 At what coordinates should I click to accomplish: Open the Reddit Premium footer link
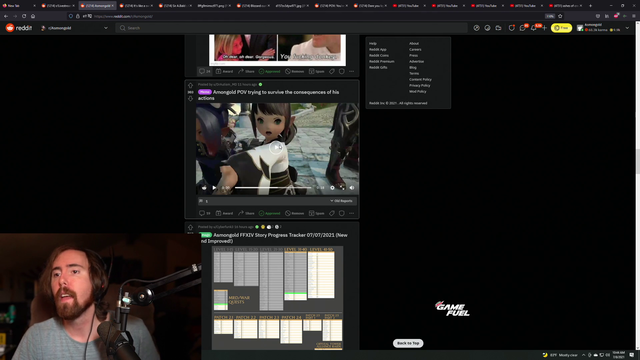pyautogui.click(x=382, y=61)
